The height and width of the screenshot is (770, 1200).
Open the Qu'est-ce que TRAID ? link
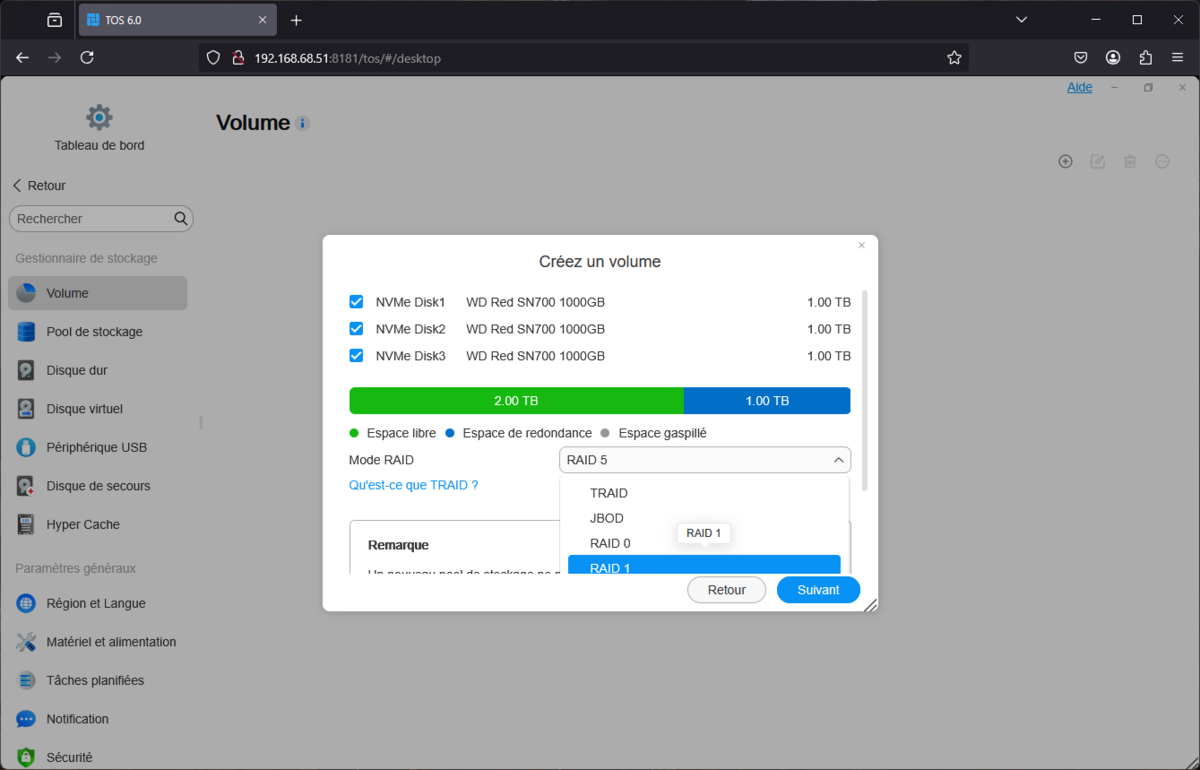click(413, 485)
